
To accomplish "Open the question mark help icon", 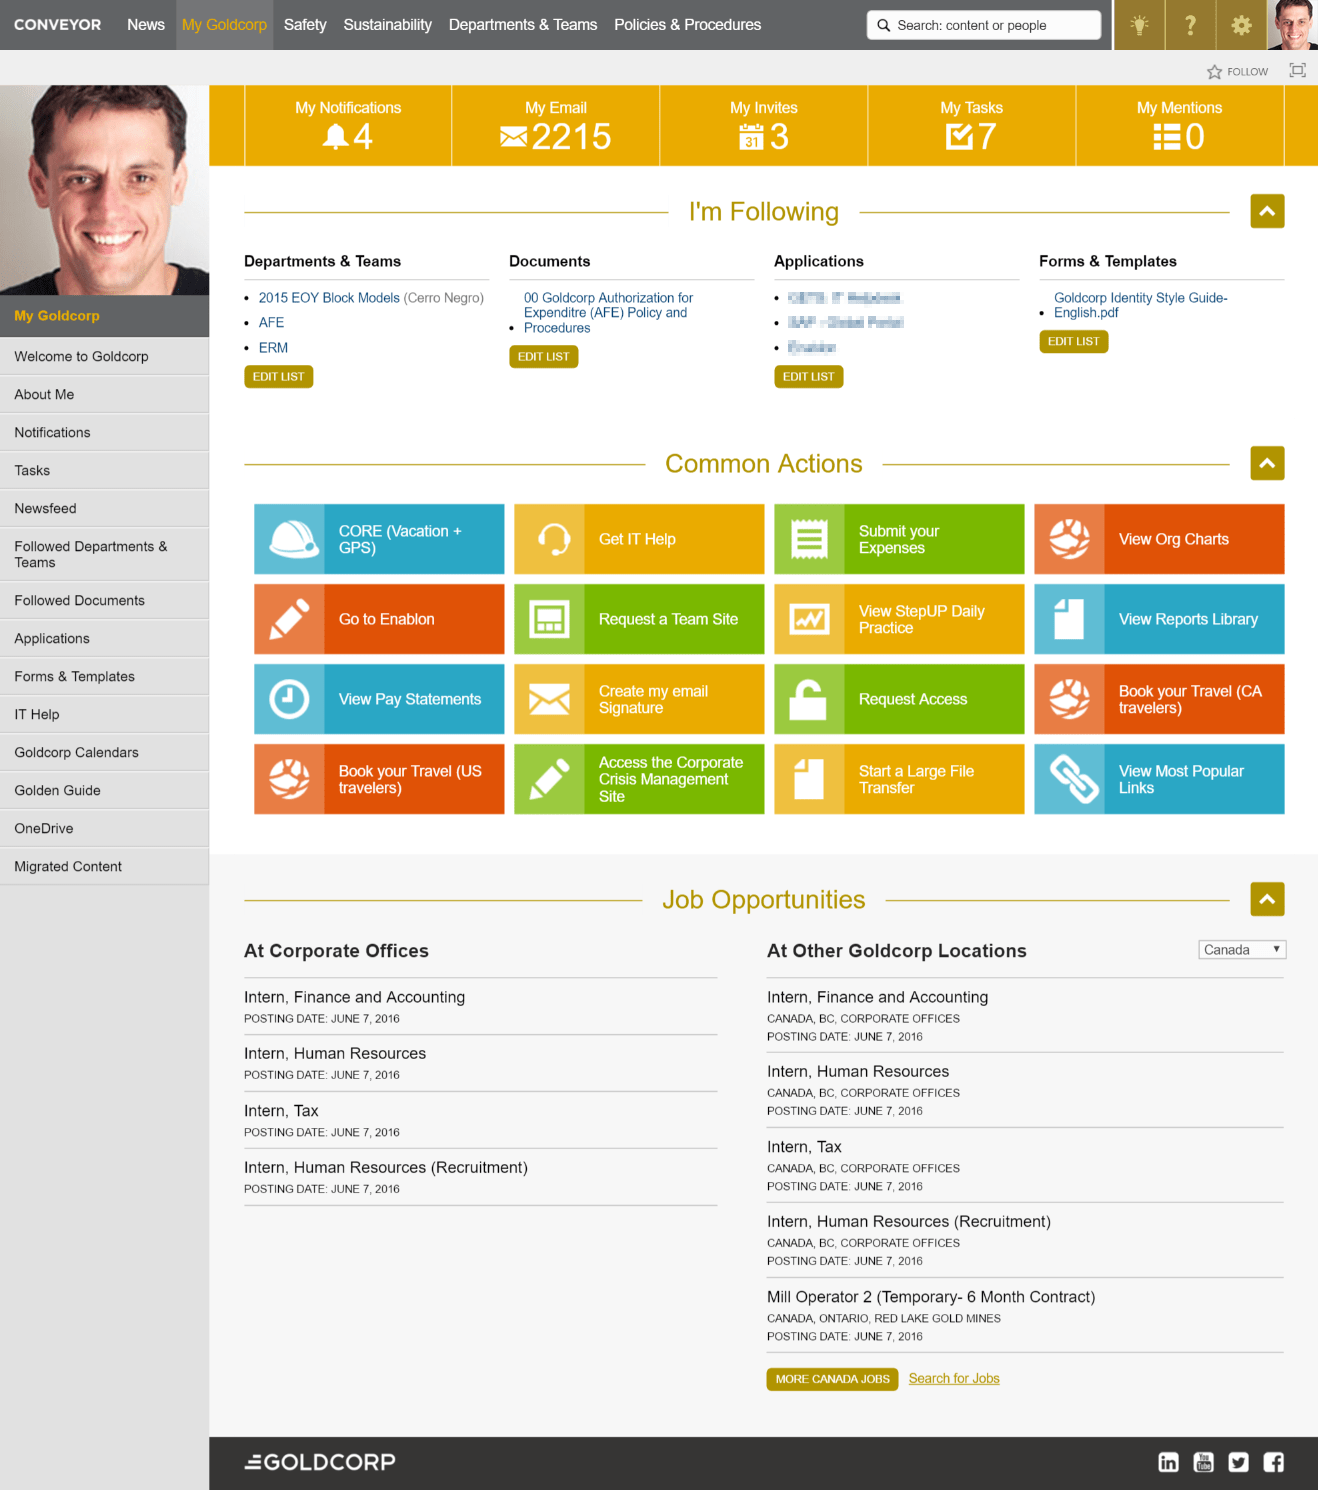I will 1190,25.
